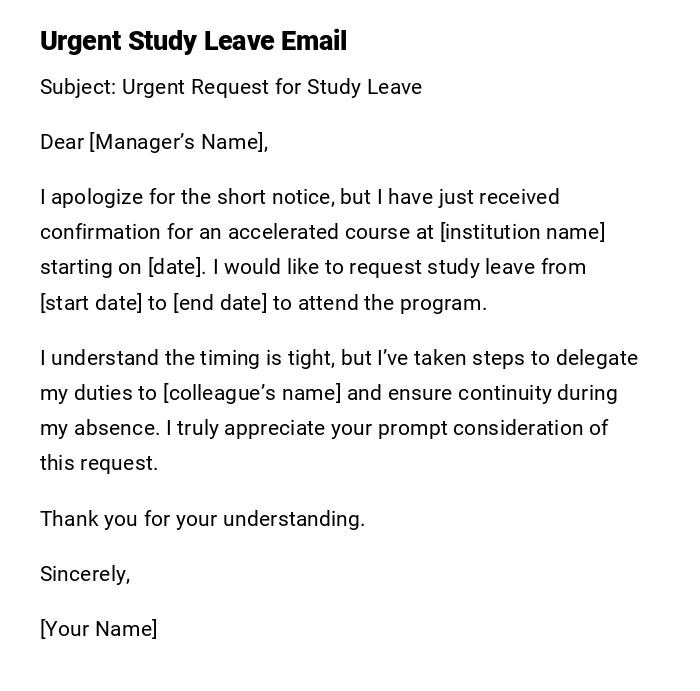Click the Subject line text
The height and width of the screenshot is (691, 700).
[231, 87]
